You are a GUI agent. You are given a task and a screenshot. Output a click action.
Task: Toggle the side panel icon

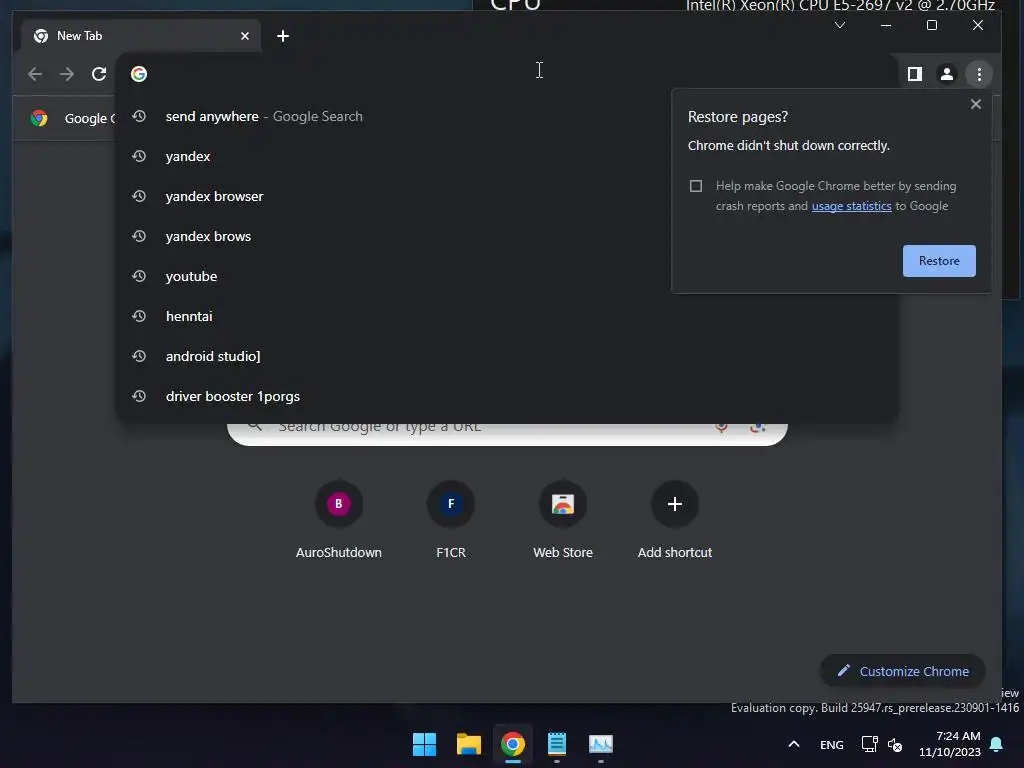(914, 74)
